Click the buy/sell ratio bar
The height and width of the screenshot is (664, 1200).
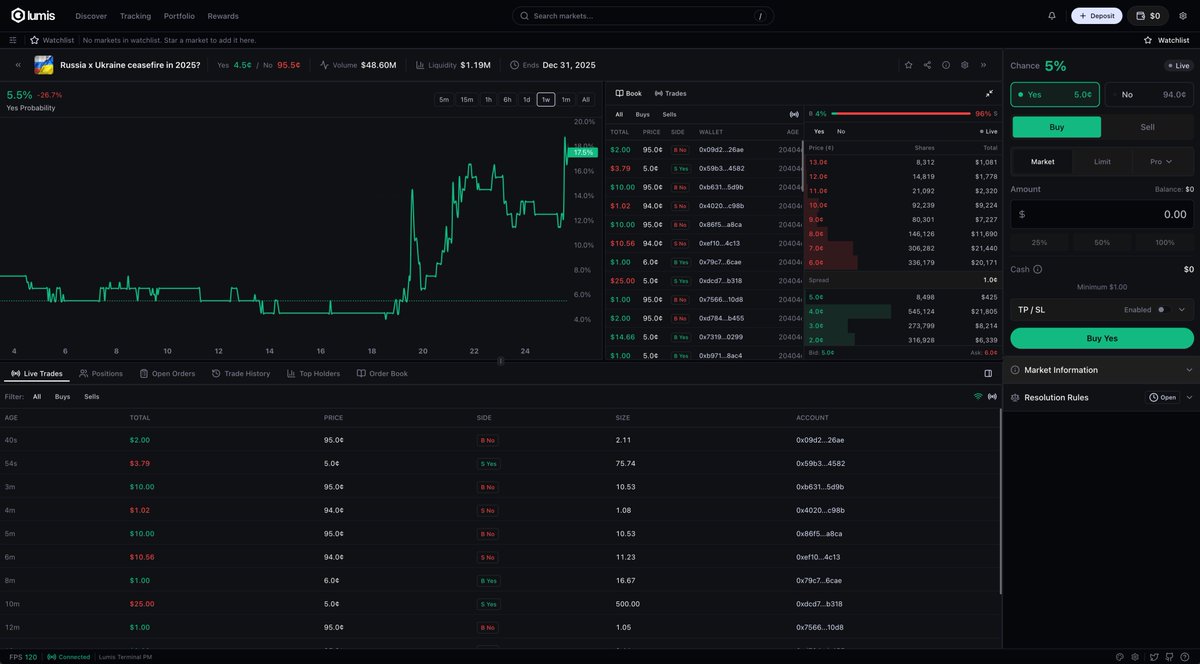(x=902, y=114)
